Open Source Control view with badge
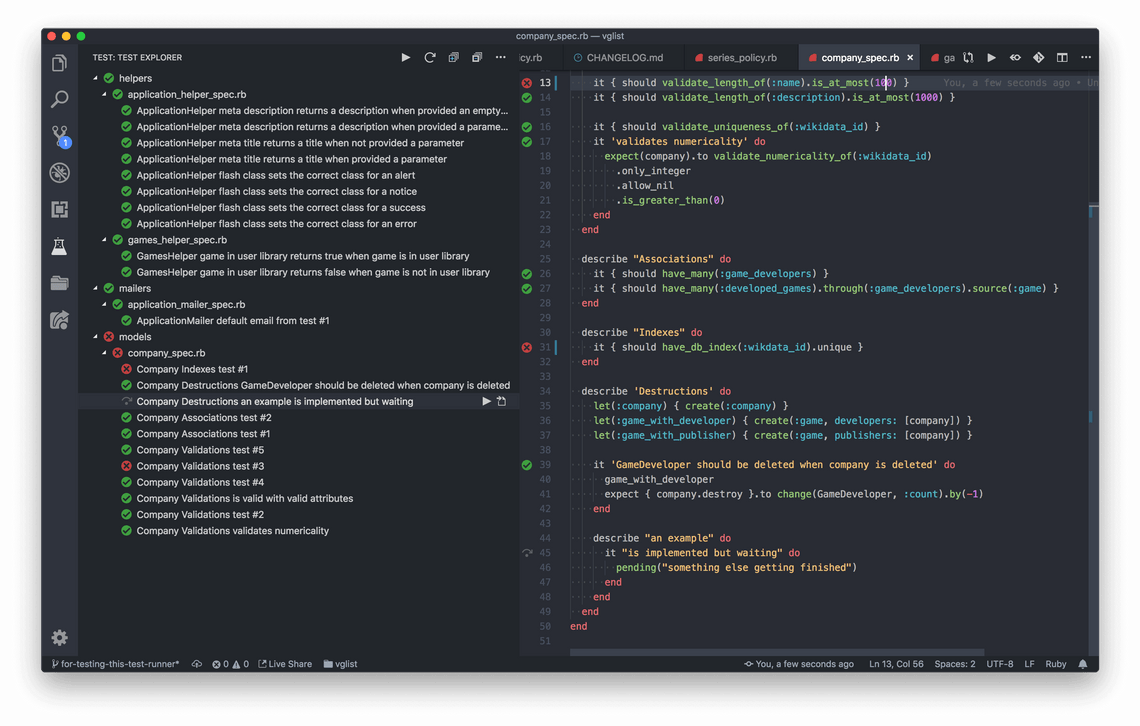Viewport: 1140px width, 726px height. click(60, 136)
